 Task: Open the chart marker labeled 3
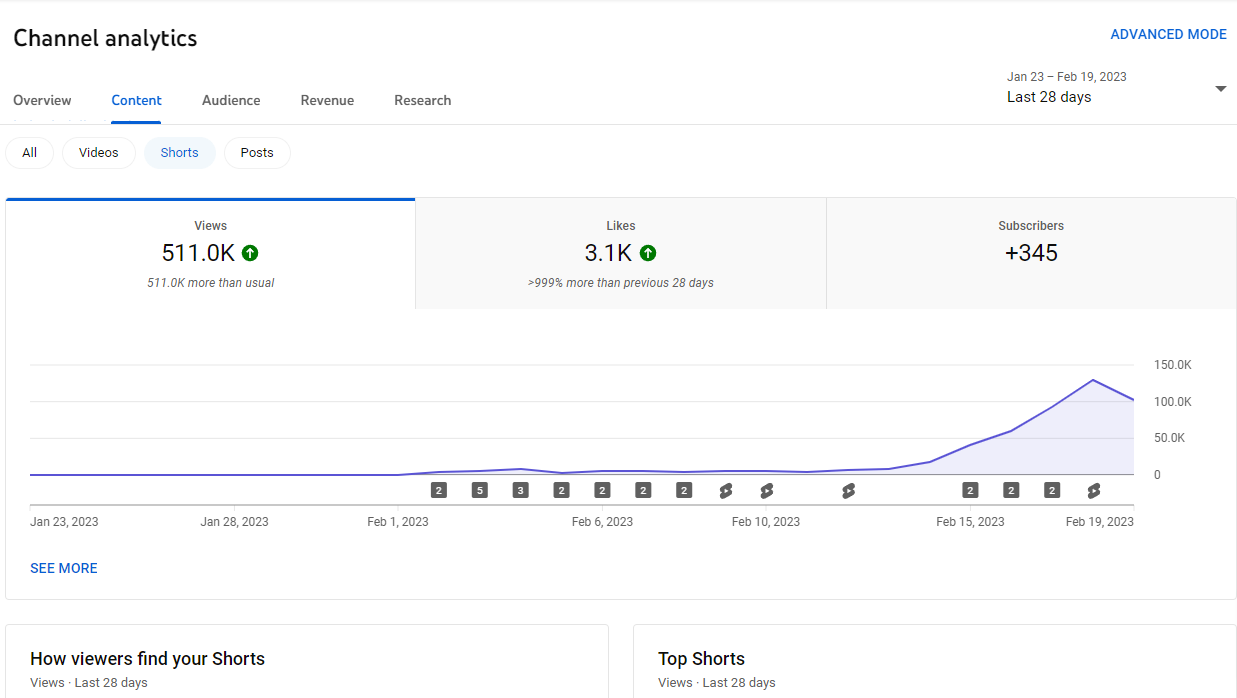[520, 490]
